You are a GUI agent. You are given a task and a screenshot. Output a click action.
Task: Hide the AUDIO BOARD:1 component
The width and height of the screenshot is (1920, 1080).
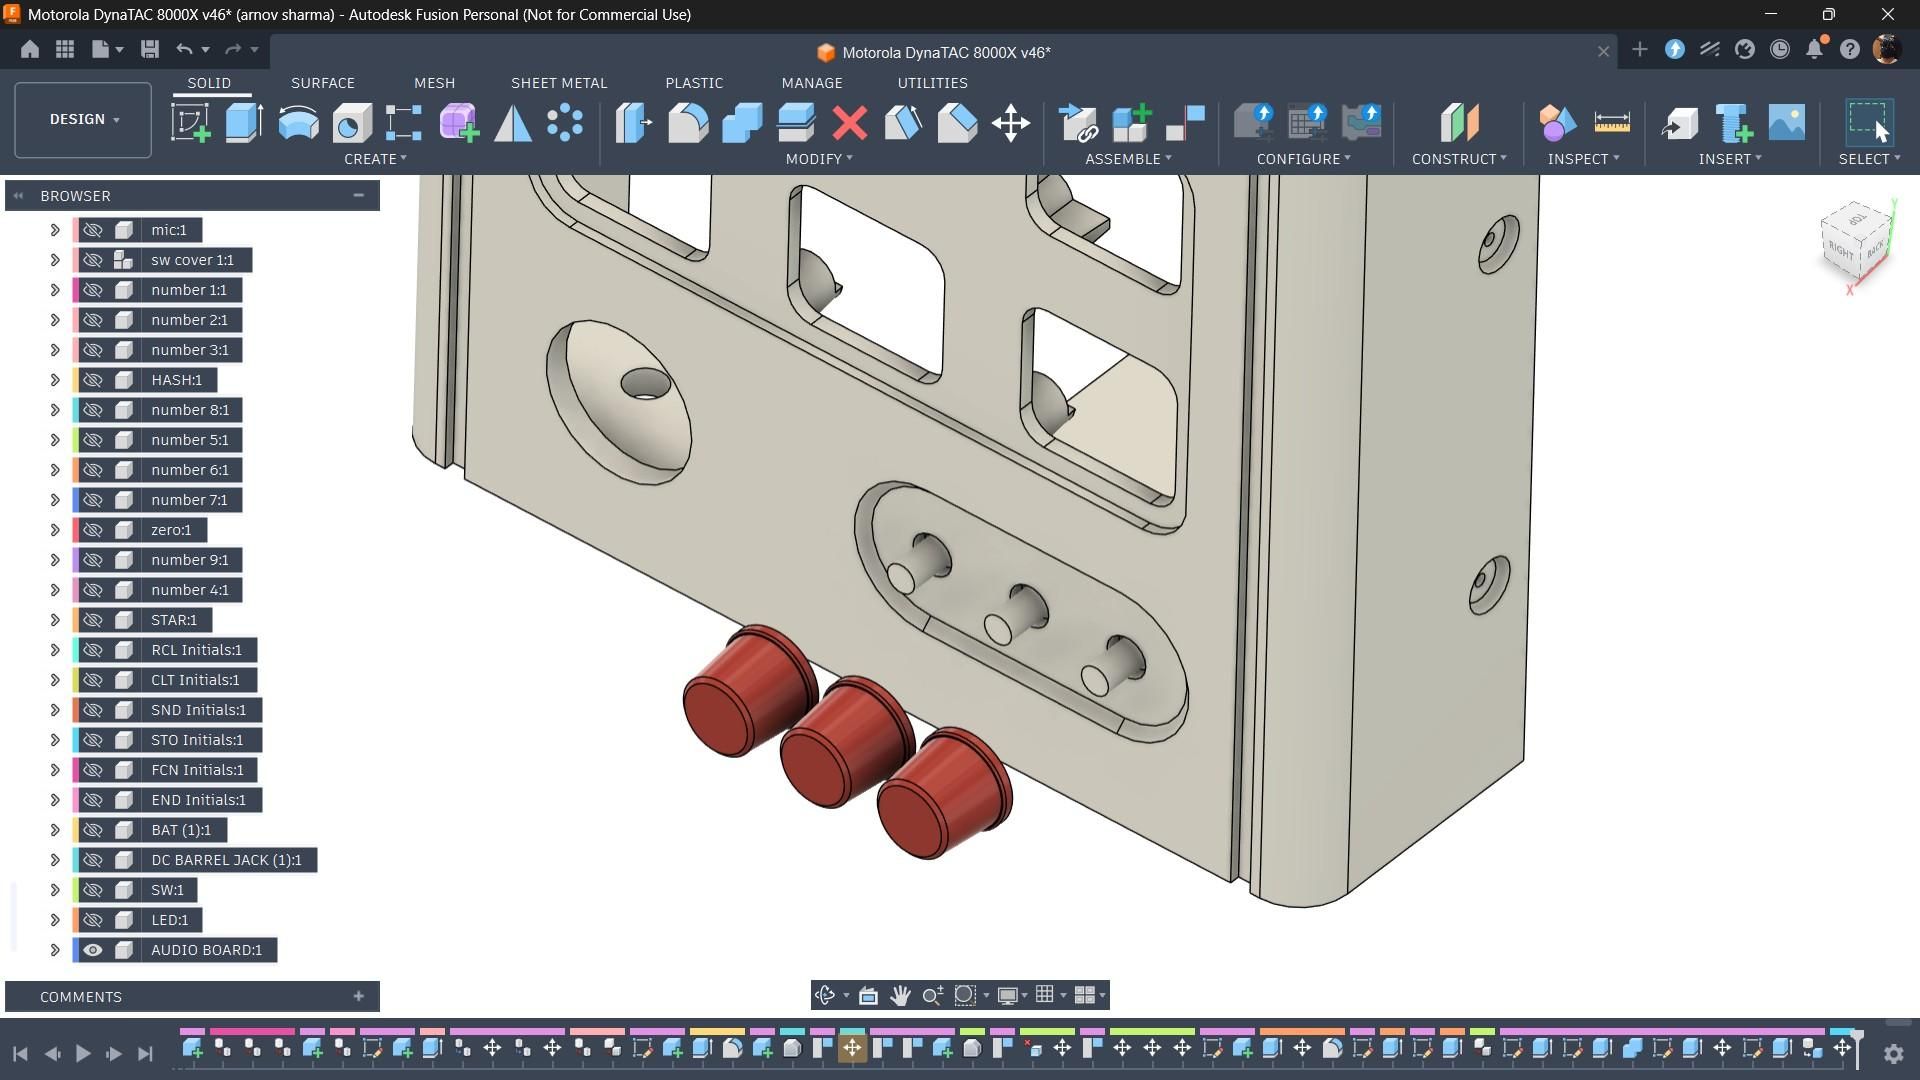point(93,950)
